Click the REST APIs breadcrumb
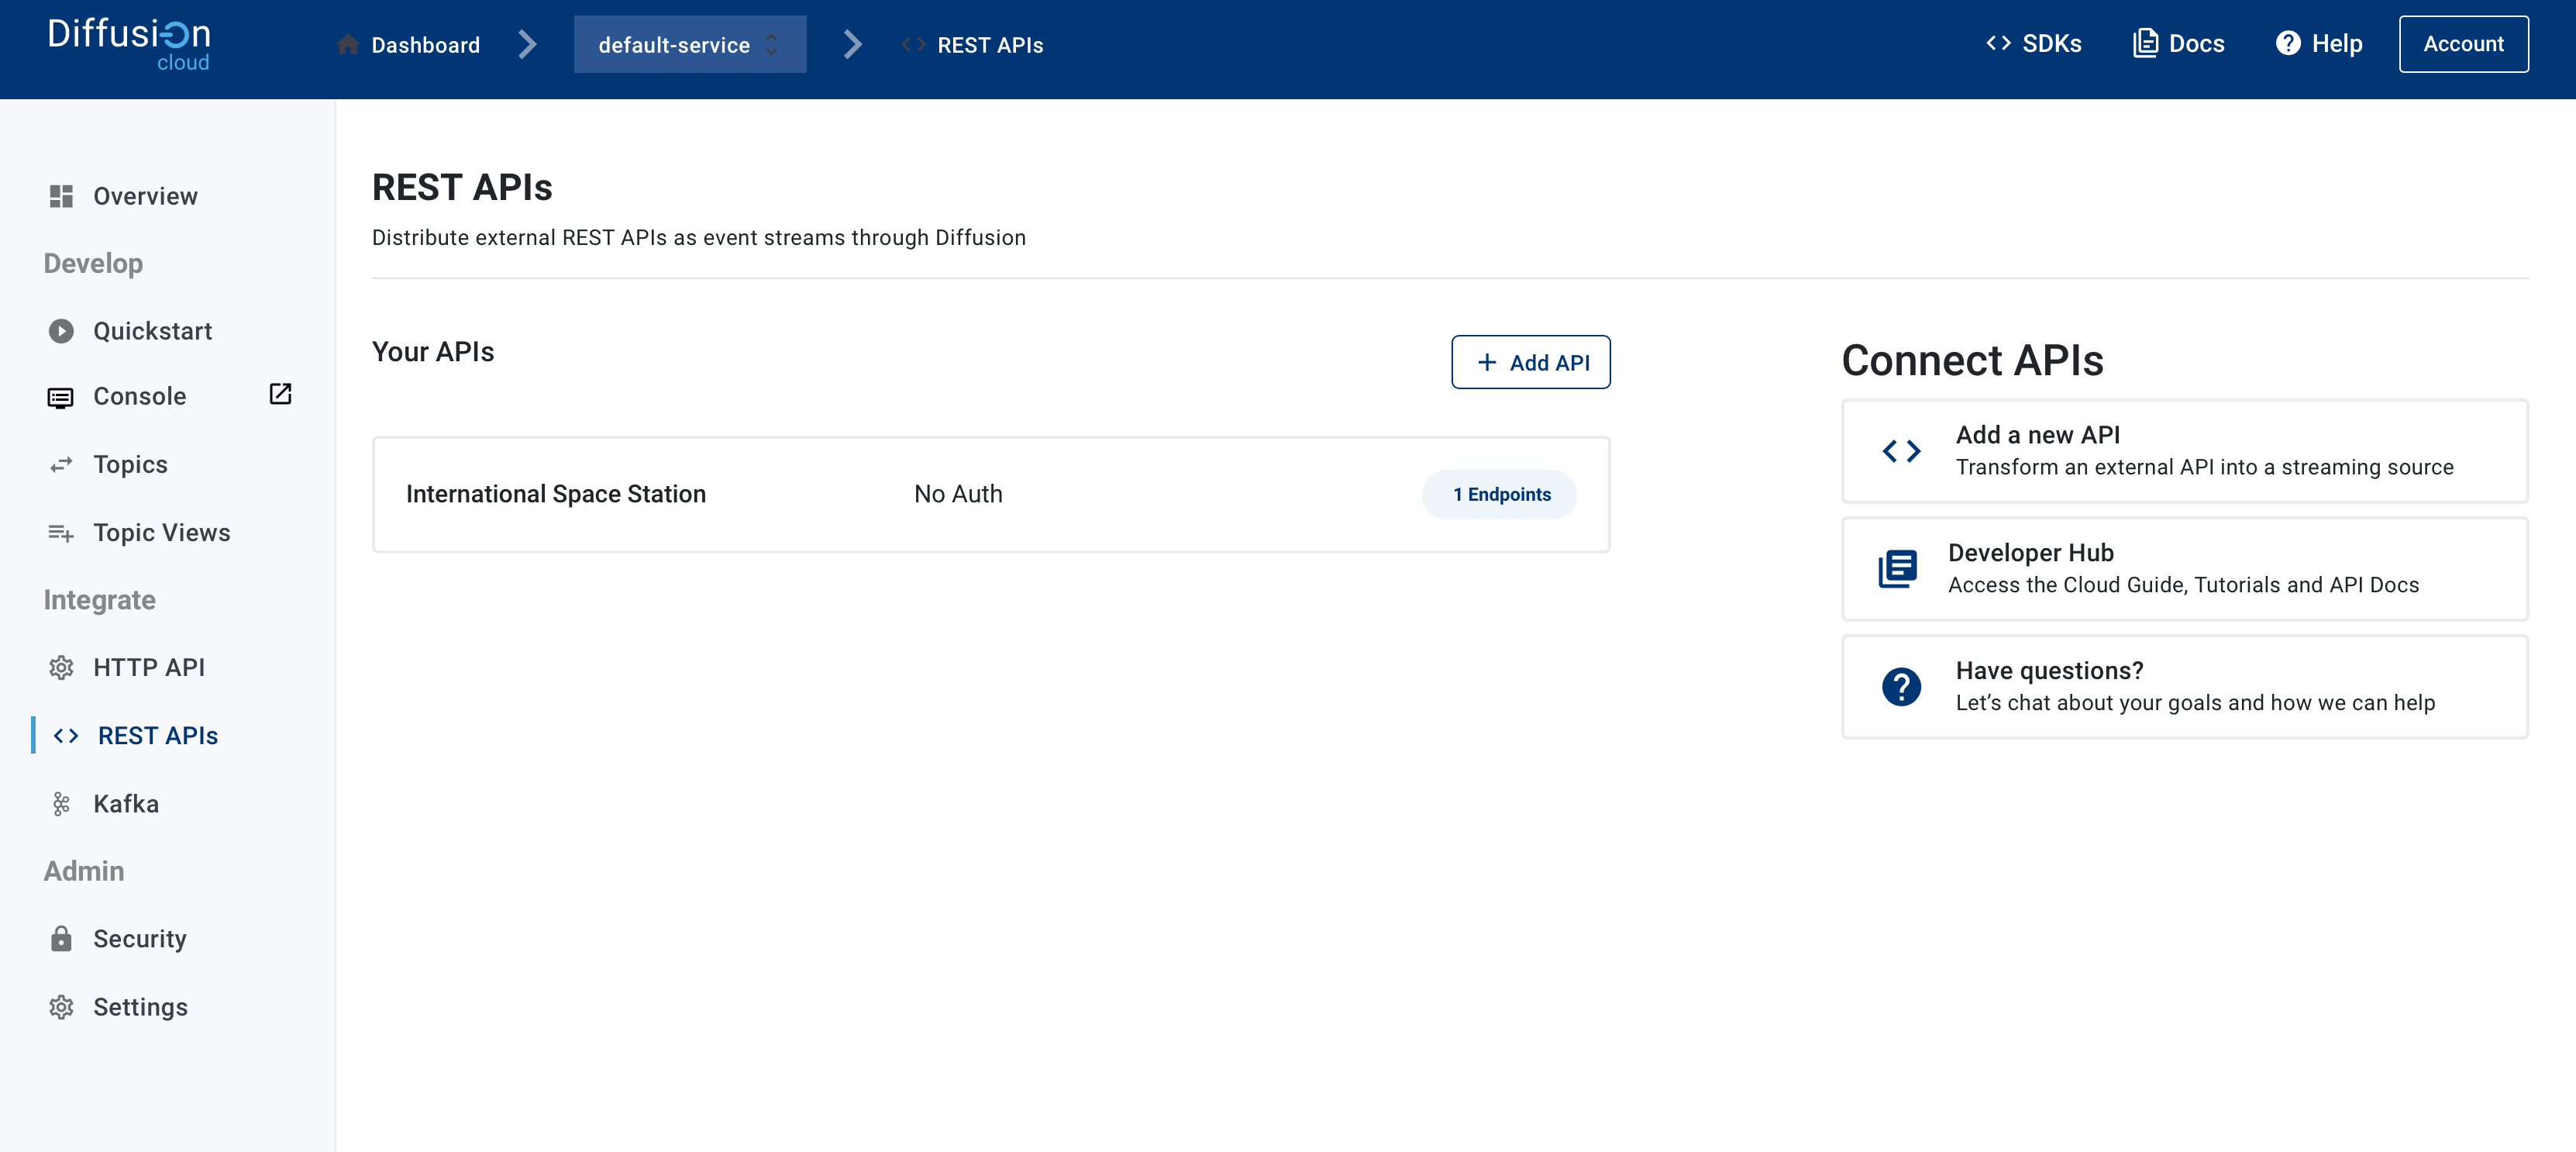 (x=990, y=45)
